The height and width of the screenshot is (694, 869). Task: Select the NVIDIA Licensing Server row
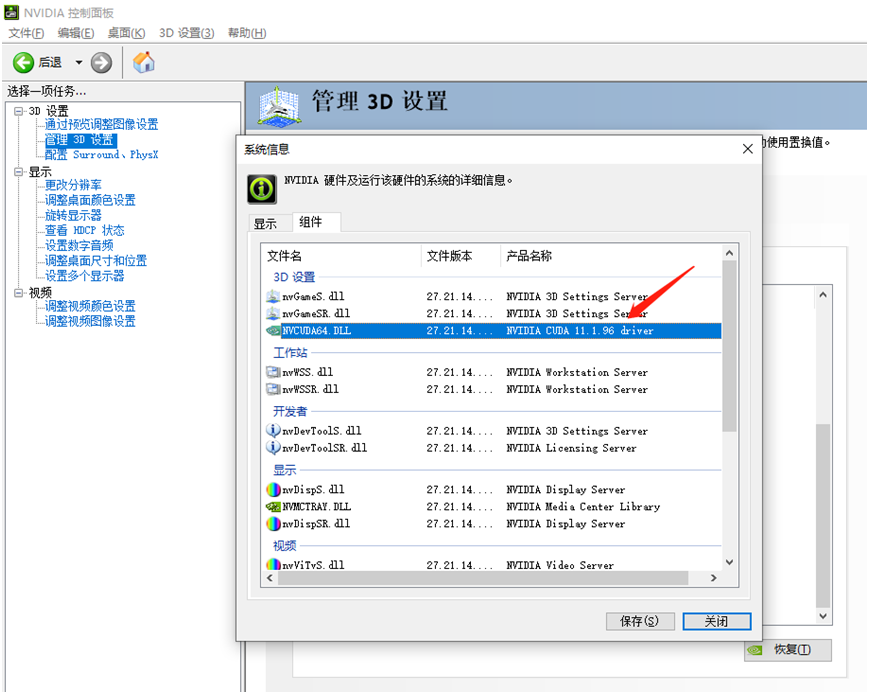coord(493,448)
